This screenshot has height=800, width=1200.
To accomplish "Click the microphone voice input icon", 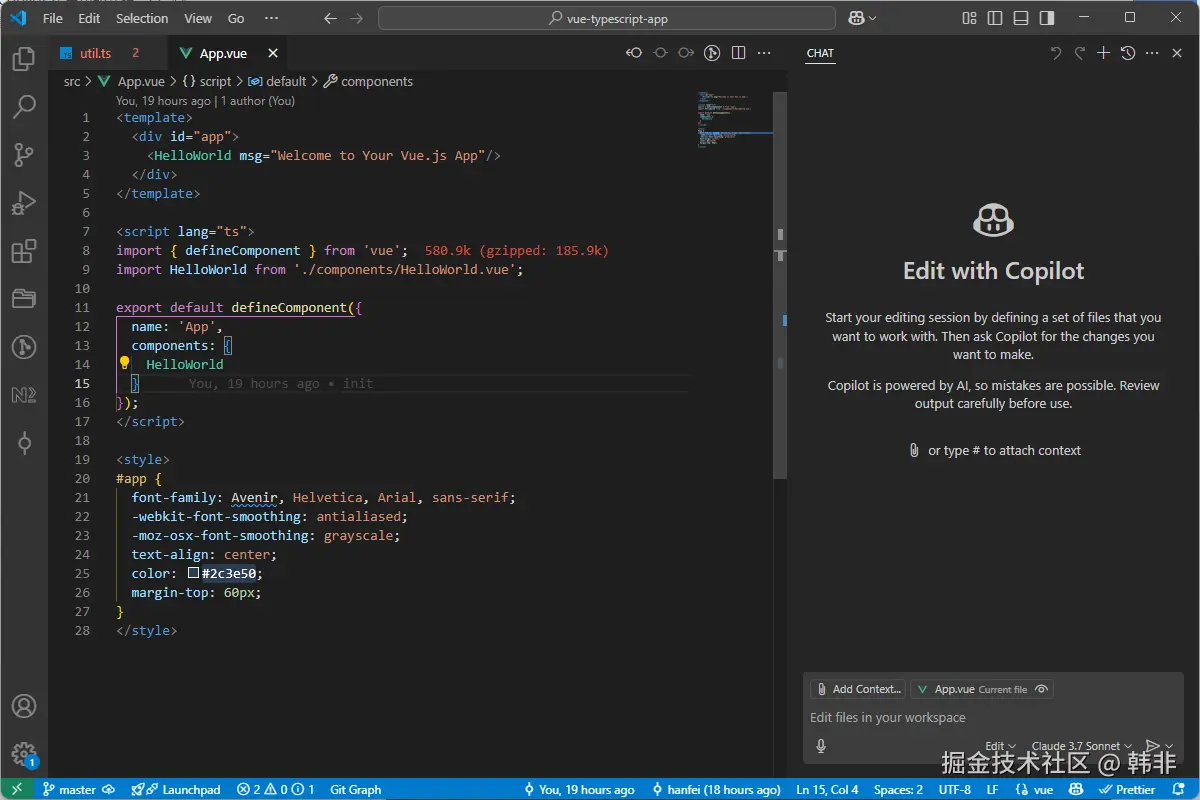I will [821, 746].
